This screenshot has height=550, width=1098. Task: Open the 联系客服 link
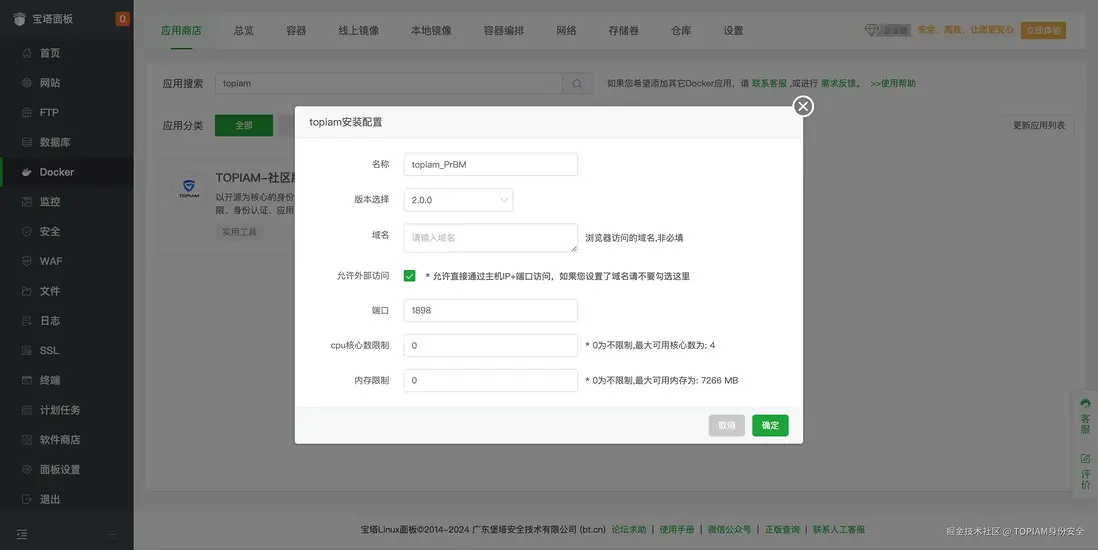click(x=770, y=83)
